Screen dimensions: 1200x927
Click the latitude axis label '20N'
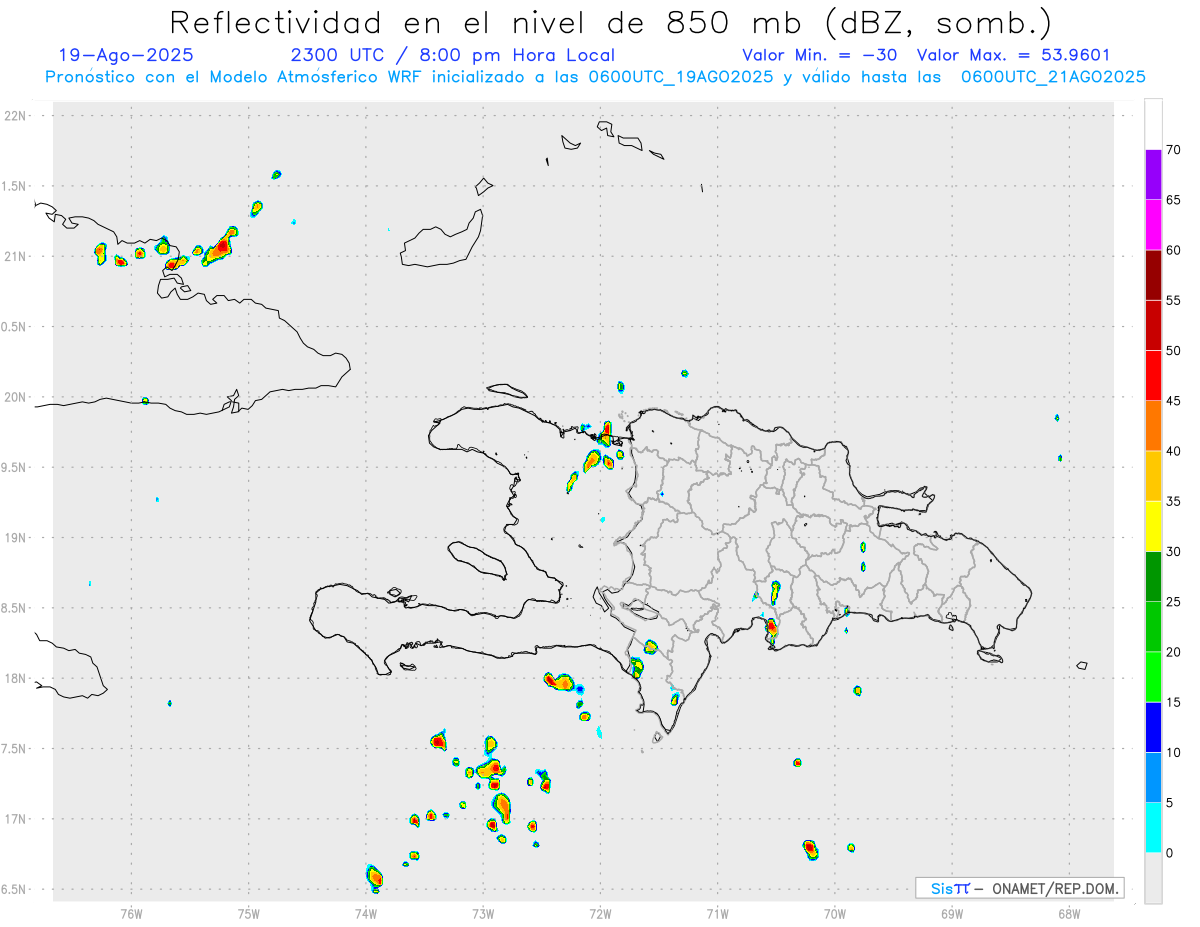tap(15, 397)
